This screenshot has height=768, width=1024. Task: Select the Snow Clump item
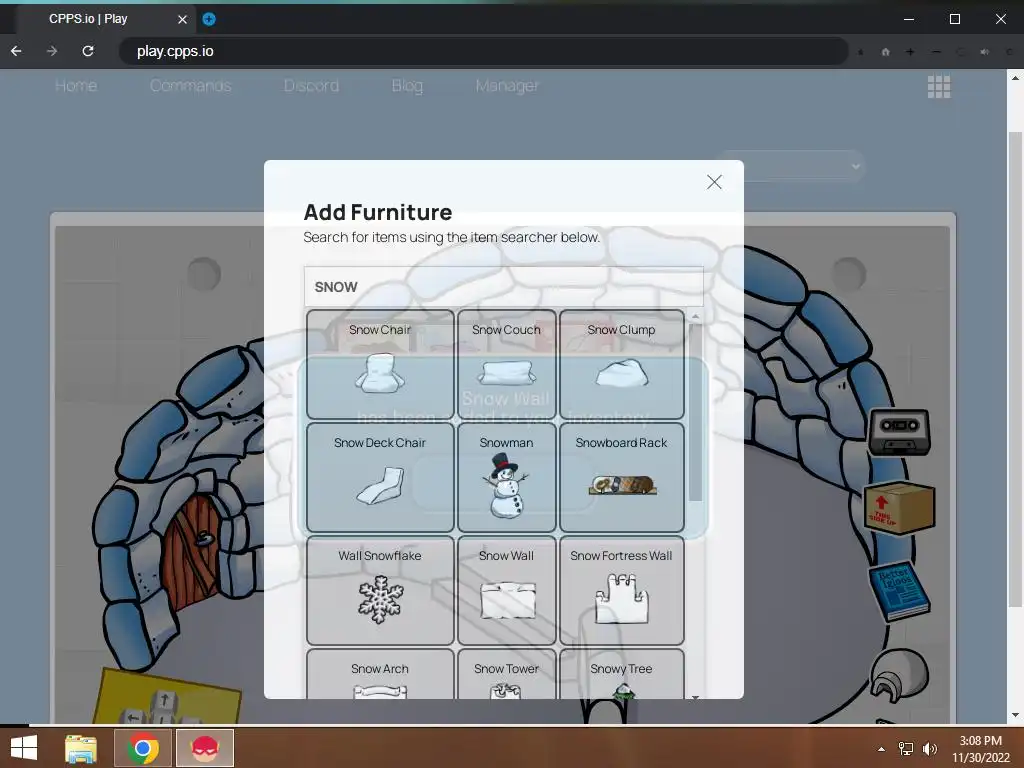click(x=622, y=364)
